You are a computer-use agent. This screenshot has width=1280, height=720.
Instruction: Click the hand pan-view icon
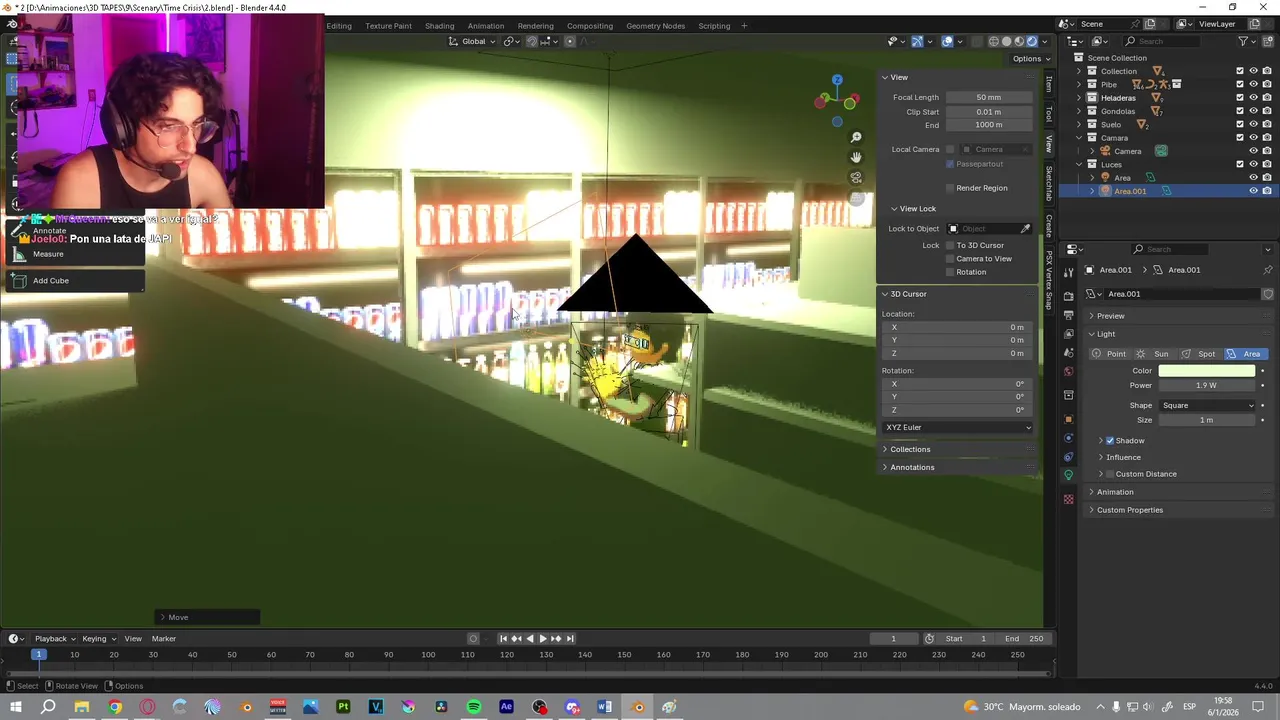click(x=856, y=157)
